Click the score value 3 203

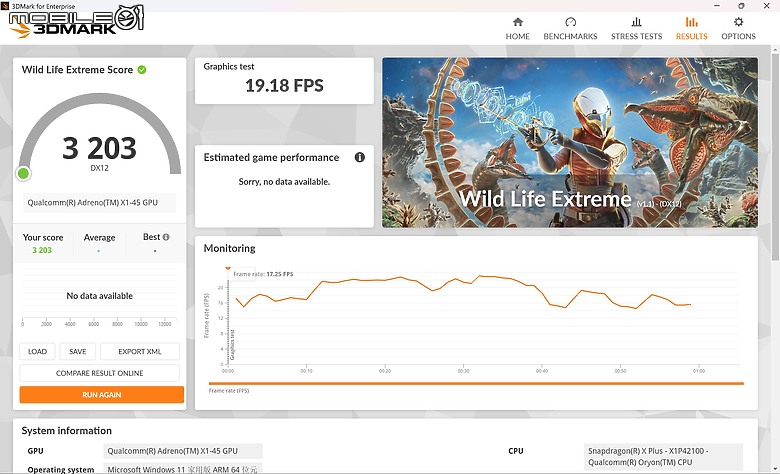pyautogui.click(x=99, y=148)
